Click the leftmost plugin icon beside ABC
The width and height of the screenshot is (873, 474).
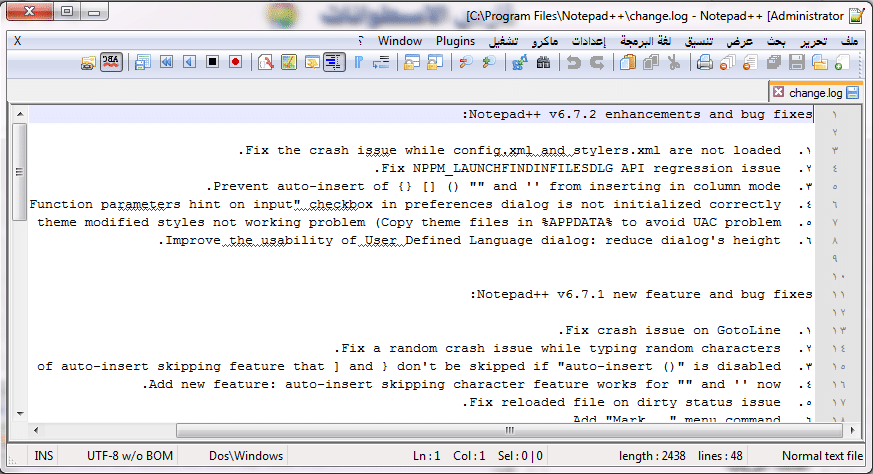point(89,62)
